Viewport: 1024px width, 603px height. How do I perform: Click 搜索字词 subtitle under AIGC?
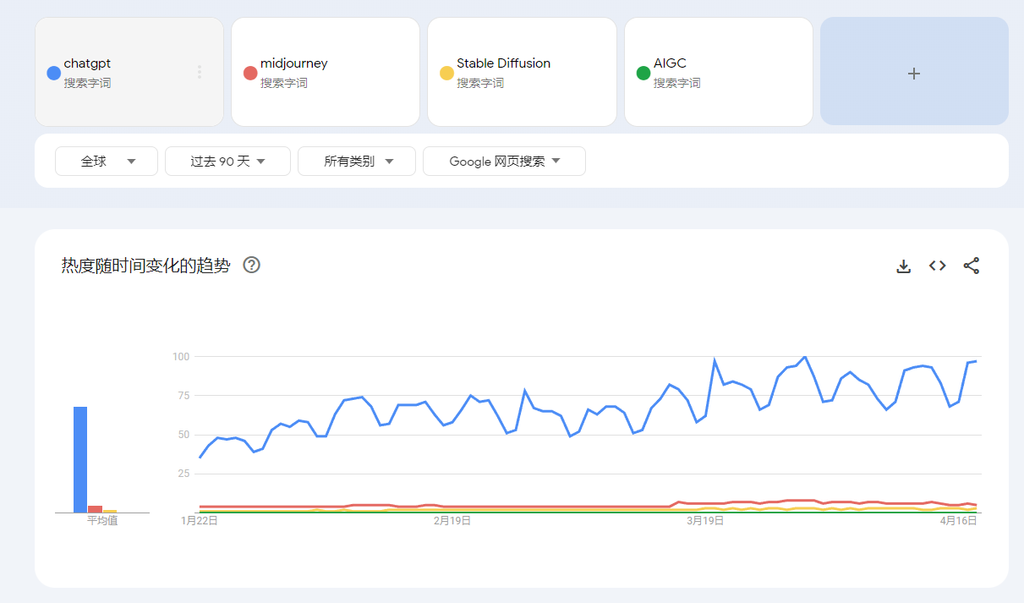click(677, 83)
